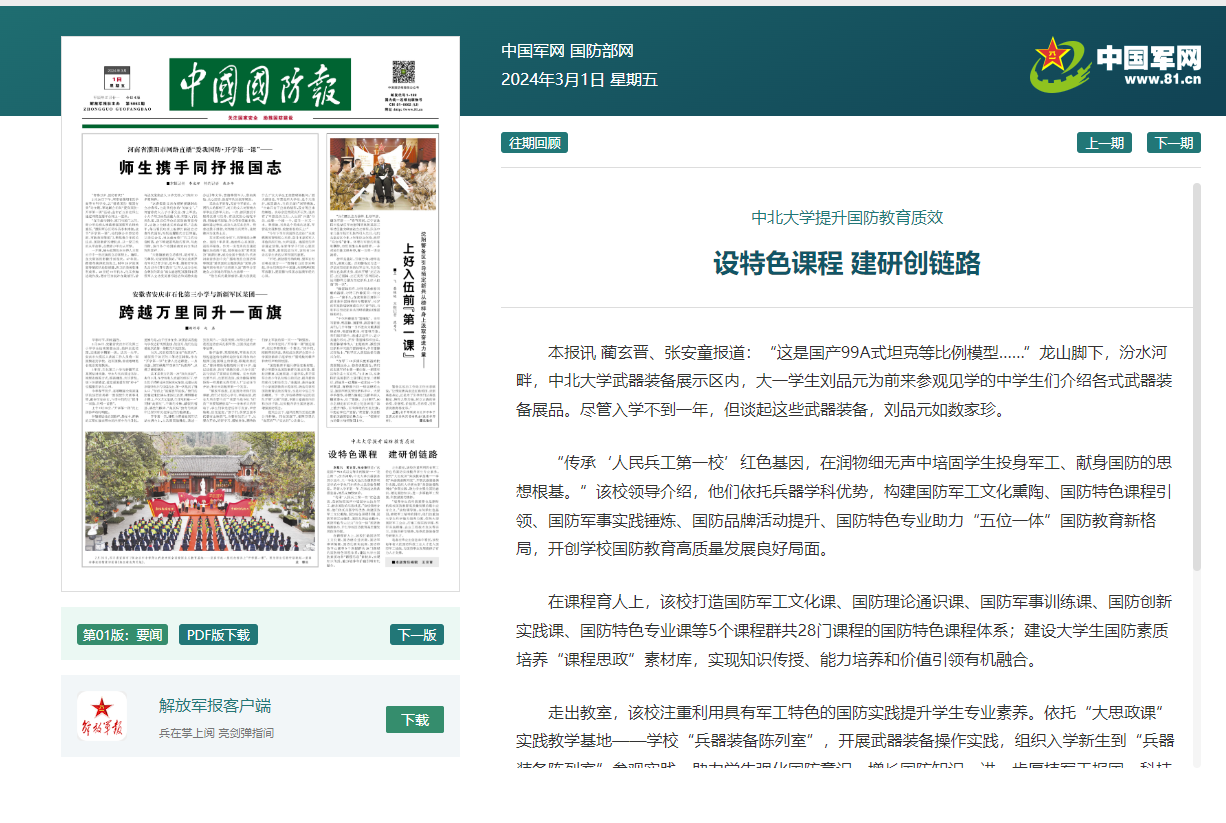The height and width of the screenshot is (823, 1226).
Task: Click the 解放军报 red app icon
Action: [x=102, y=716]
